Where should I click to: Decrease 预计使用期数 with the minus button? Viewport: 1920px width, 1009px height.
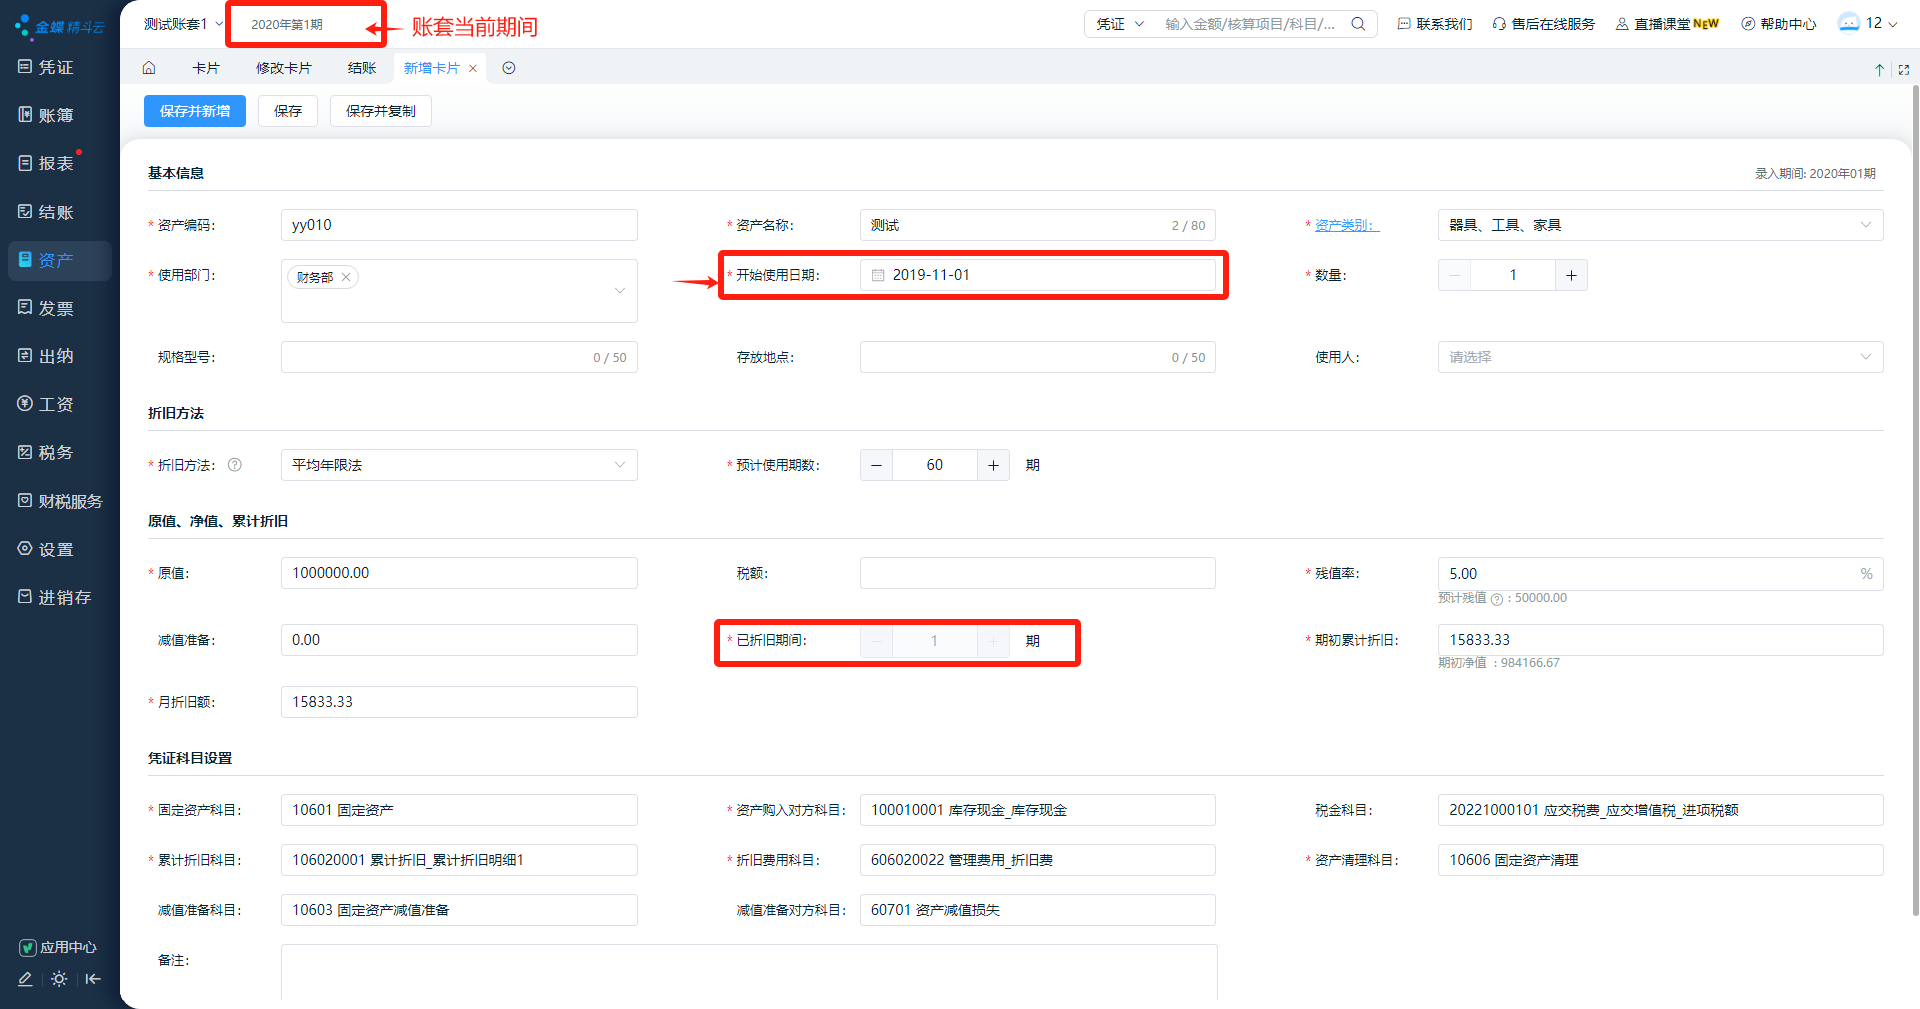click(876, 465)
